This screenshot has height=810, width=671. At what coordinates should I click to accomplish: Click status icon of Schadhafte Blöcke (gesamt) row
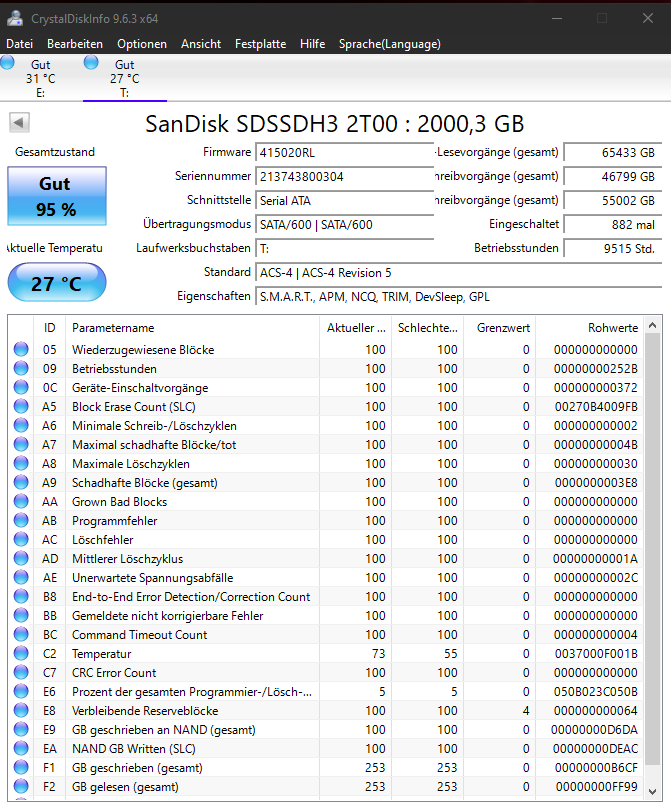[x=21, y=482]
